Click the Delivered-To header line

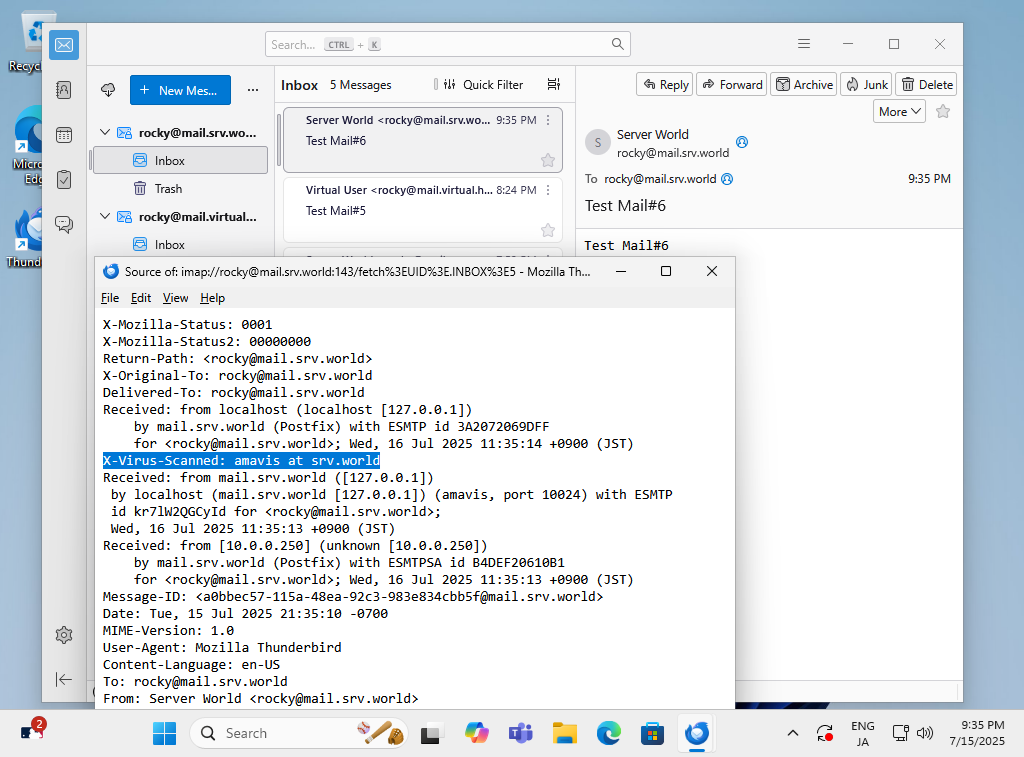pos(233,393)
